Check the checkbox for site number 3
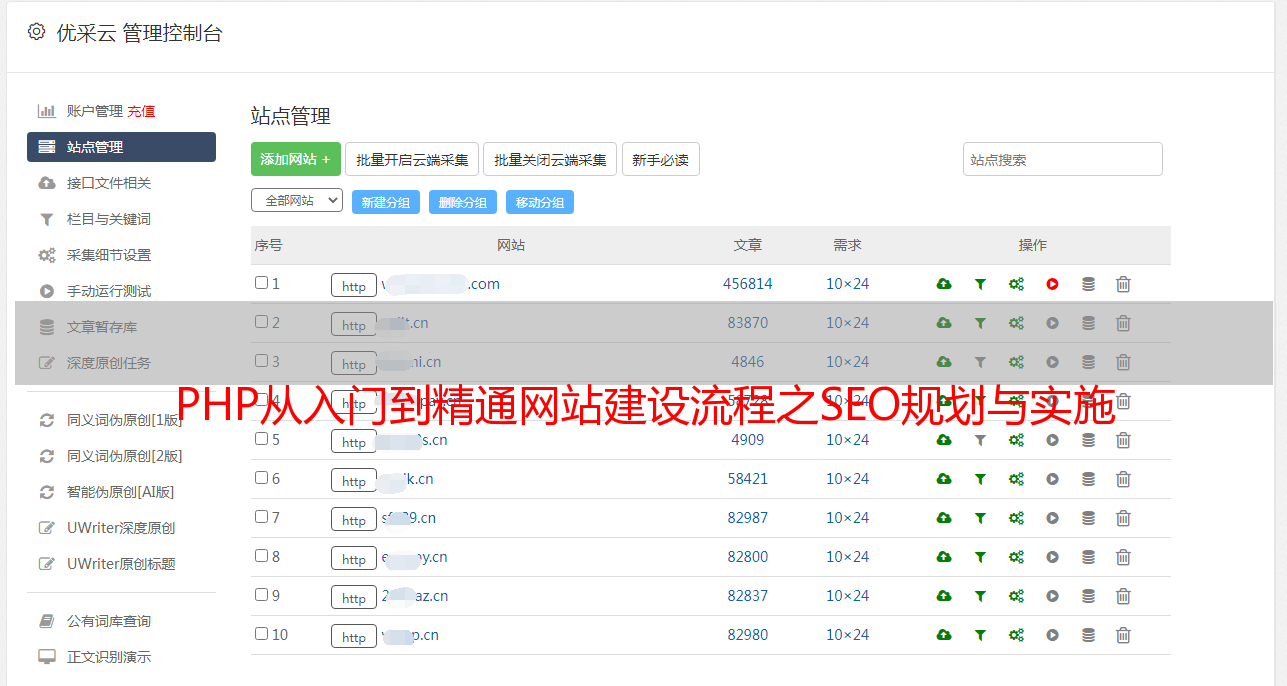Image resolution: width=1287 pixels, height=686 pixels. tap(261, 361)
